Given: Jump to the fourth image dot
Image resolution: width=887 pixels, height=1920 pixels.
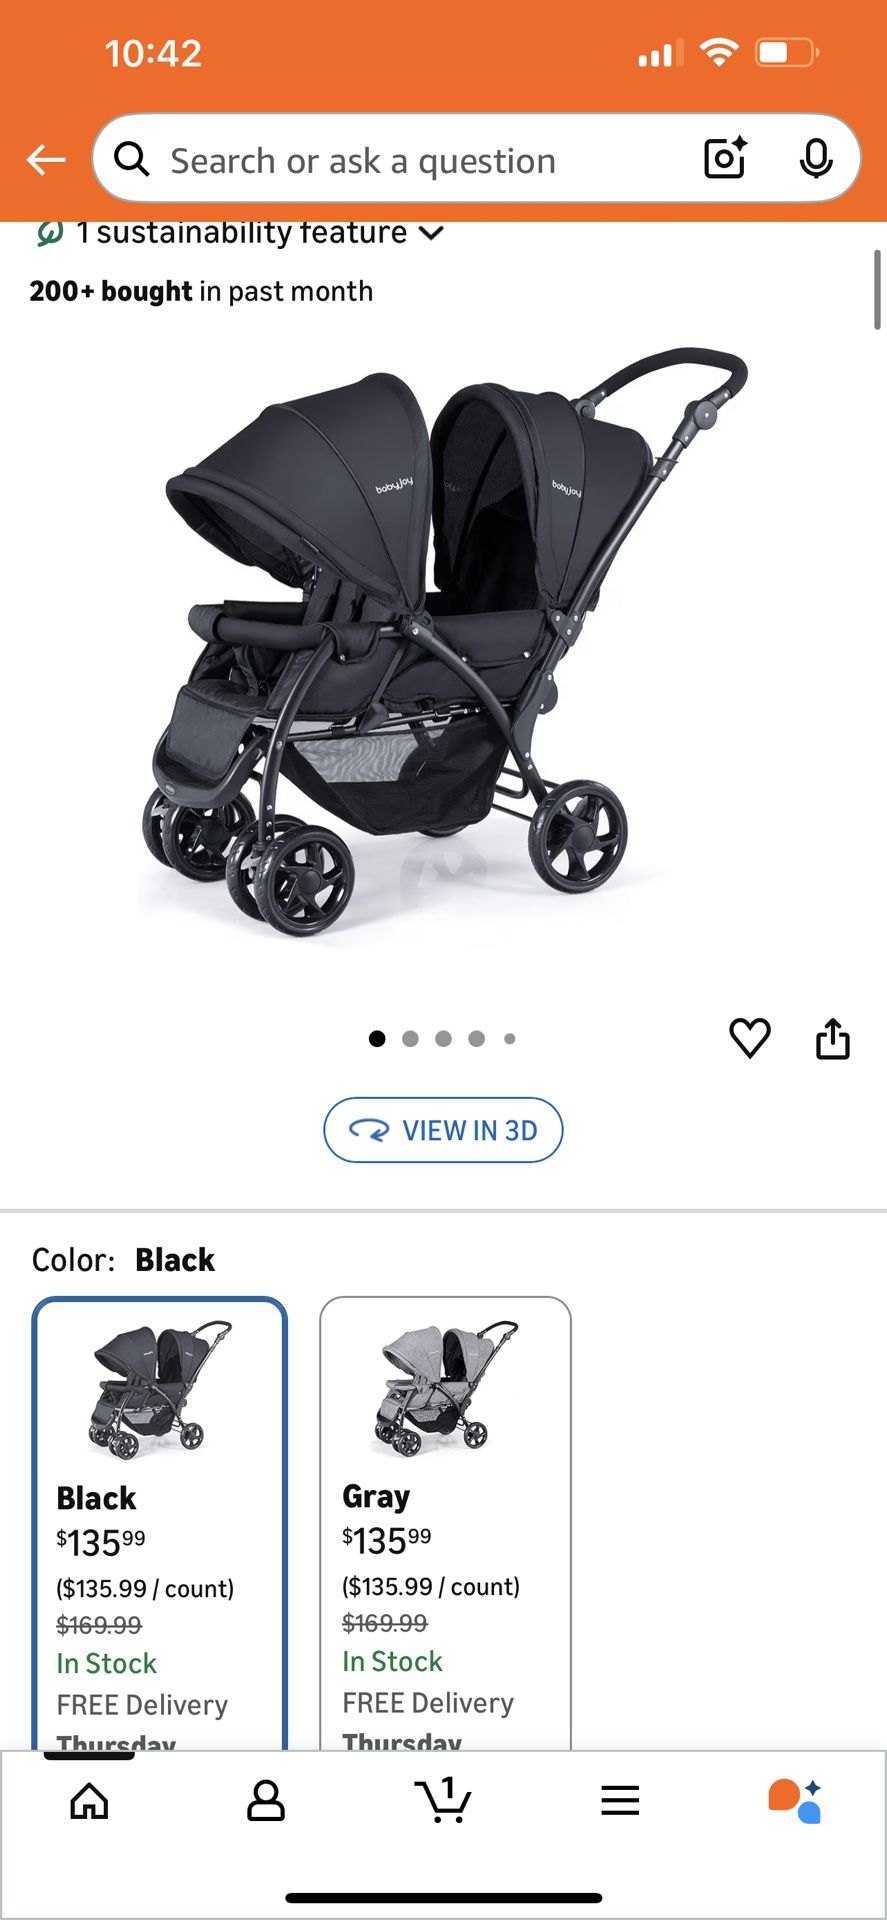Looking at the screenshot, I should (477, 1039).
